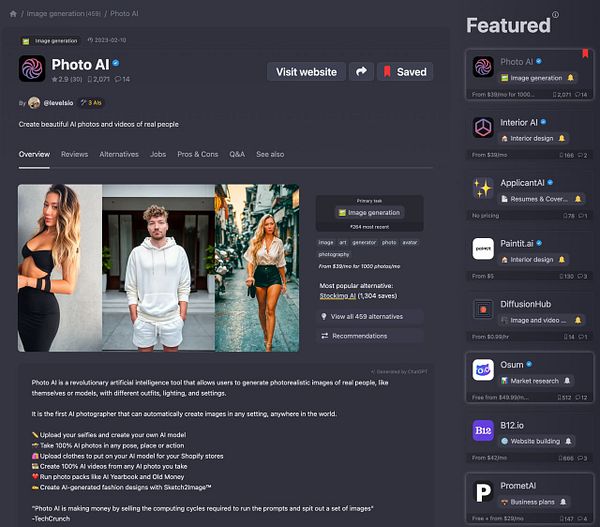Click the Recommendations button

click(369, 336)
